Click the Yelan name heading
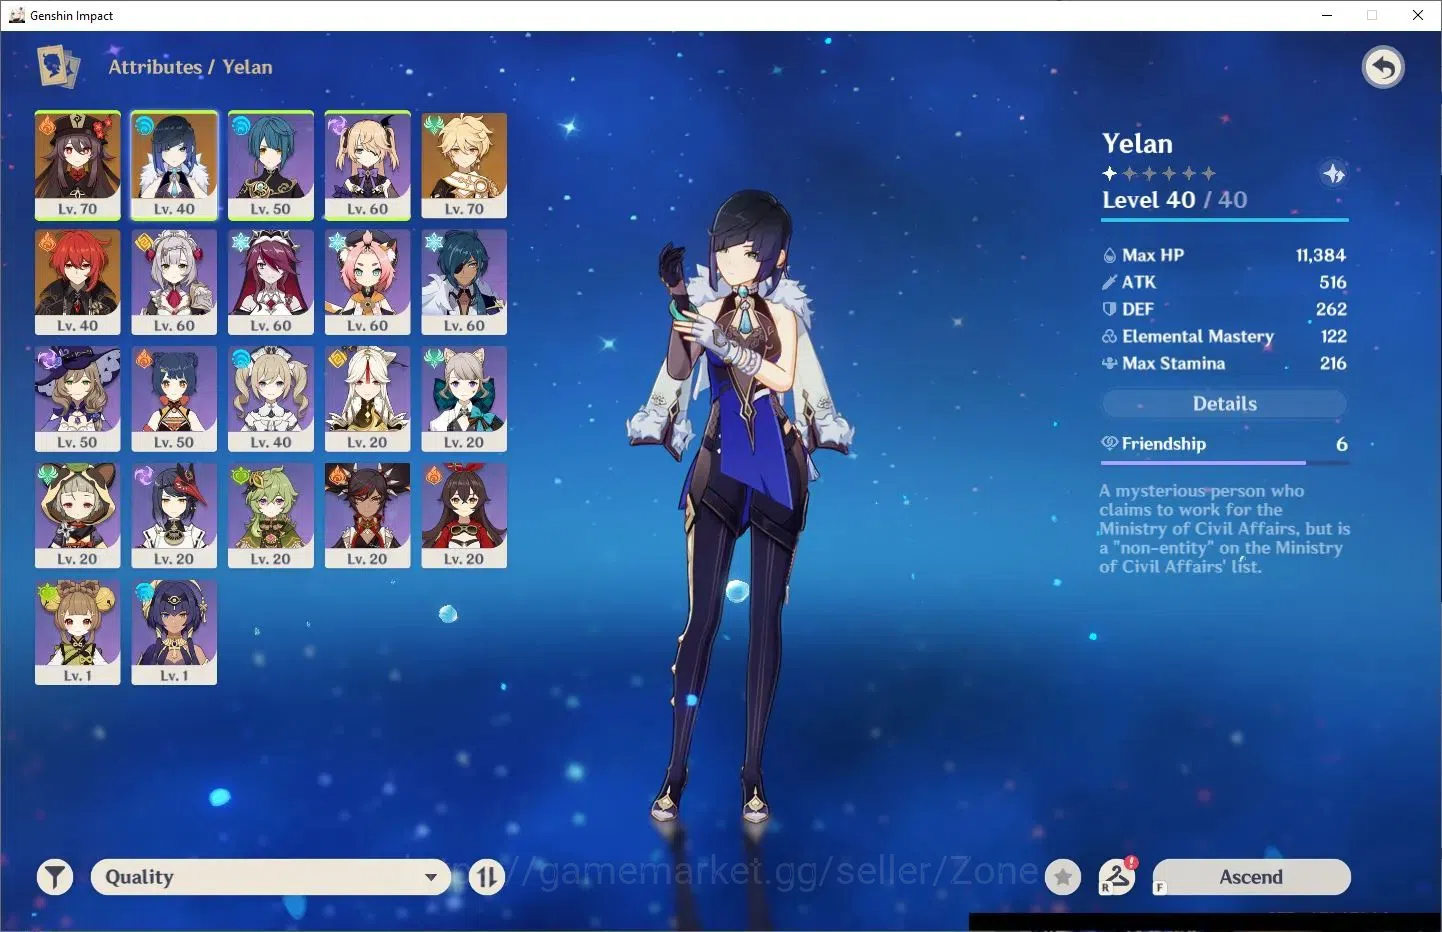Viewport: 1442px width, 932px height. pos(1137,144)
